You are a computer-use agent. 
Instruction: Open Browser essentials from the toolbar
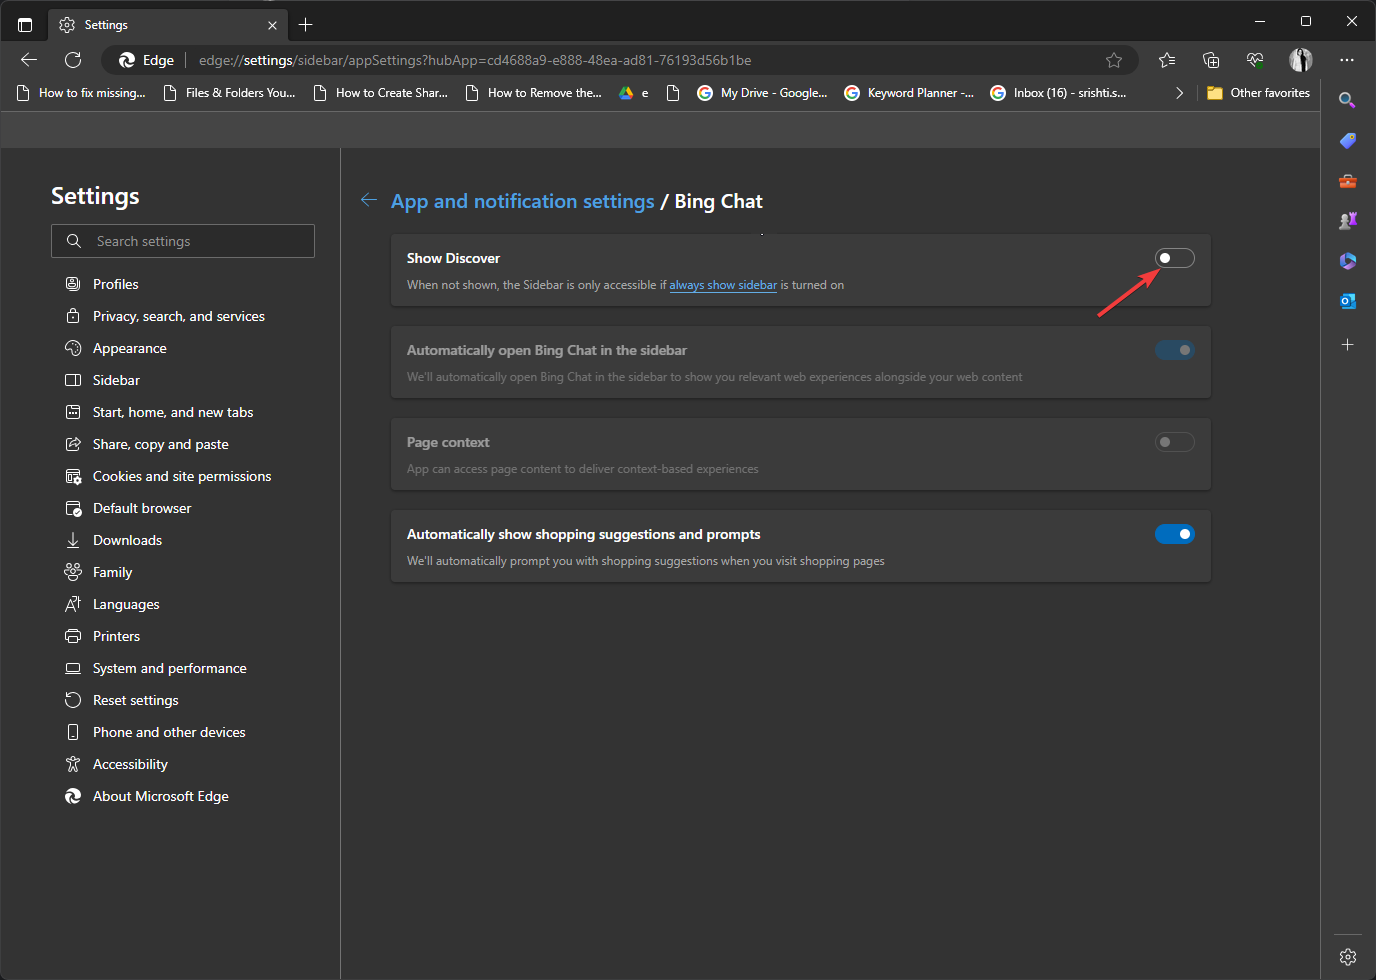(1255, 60)
